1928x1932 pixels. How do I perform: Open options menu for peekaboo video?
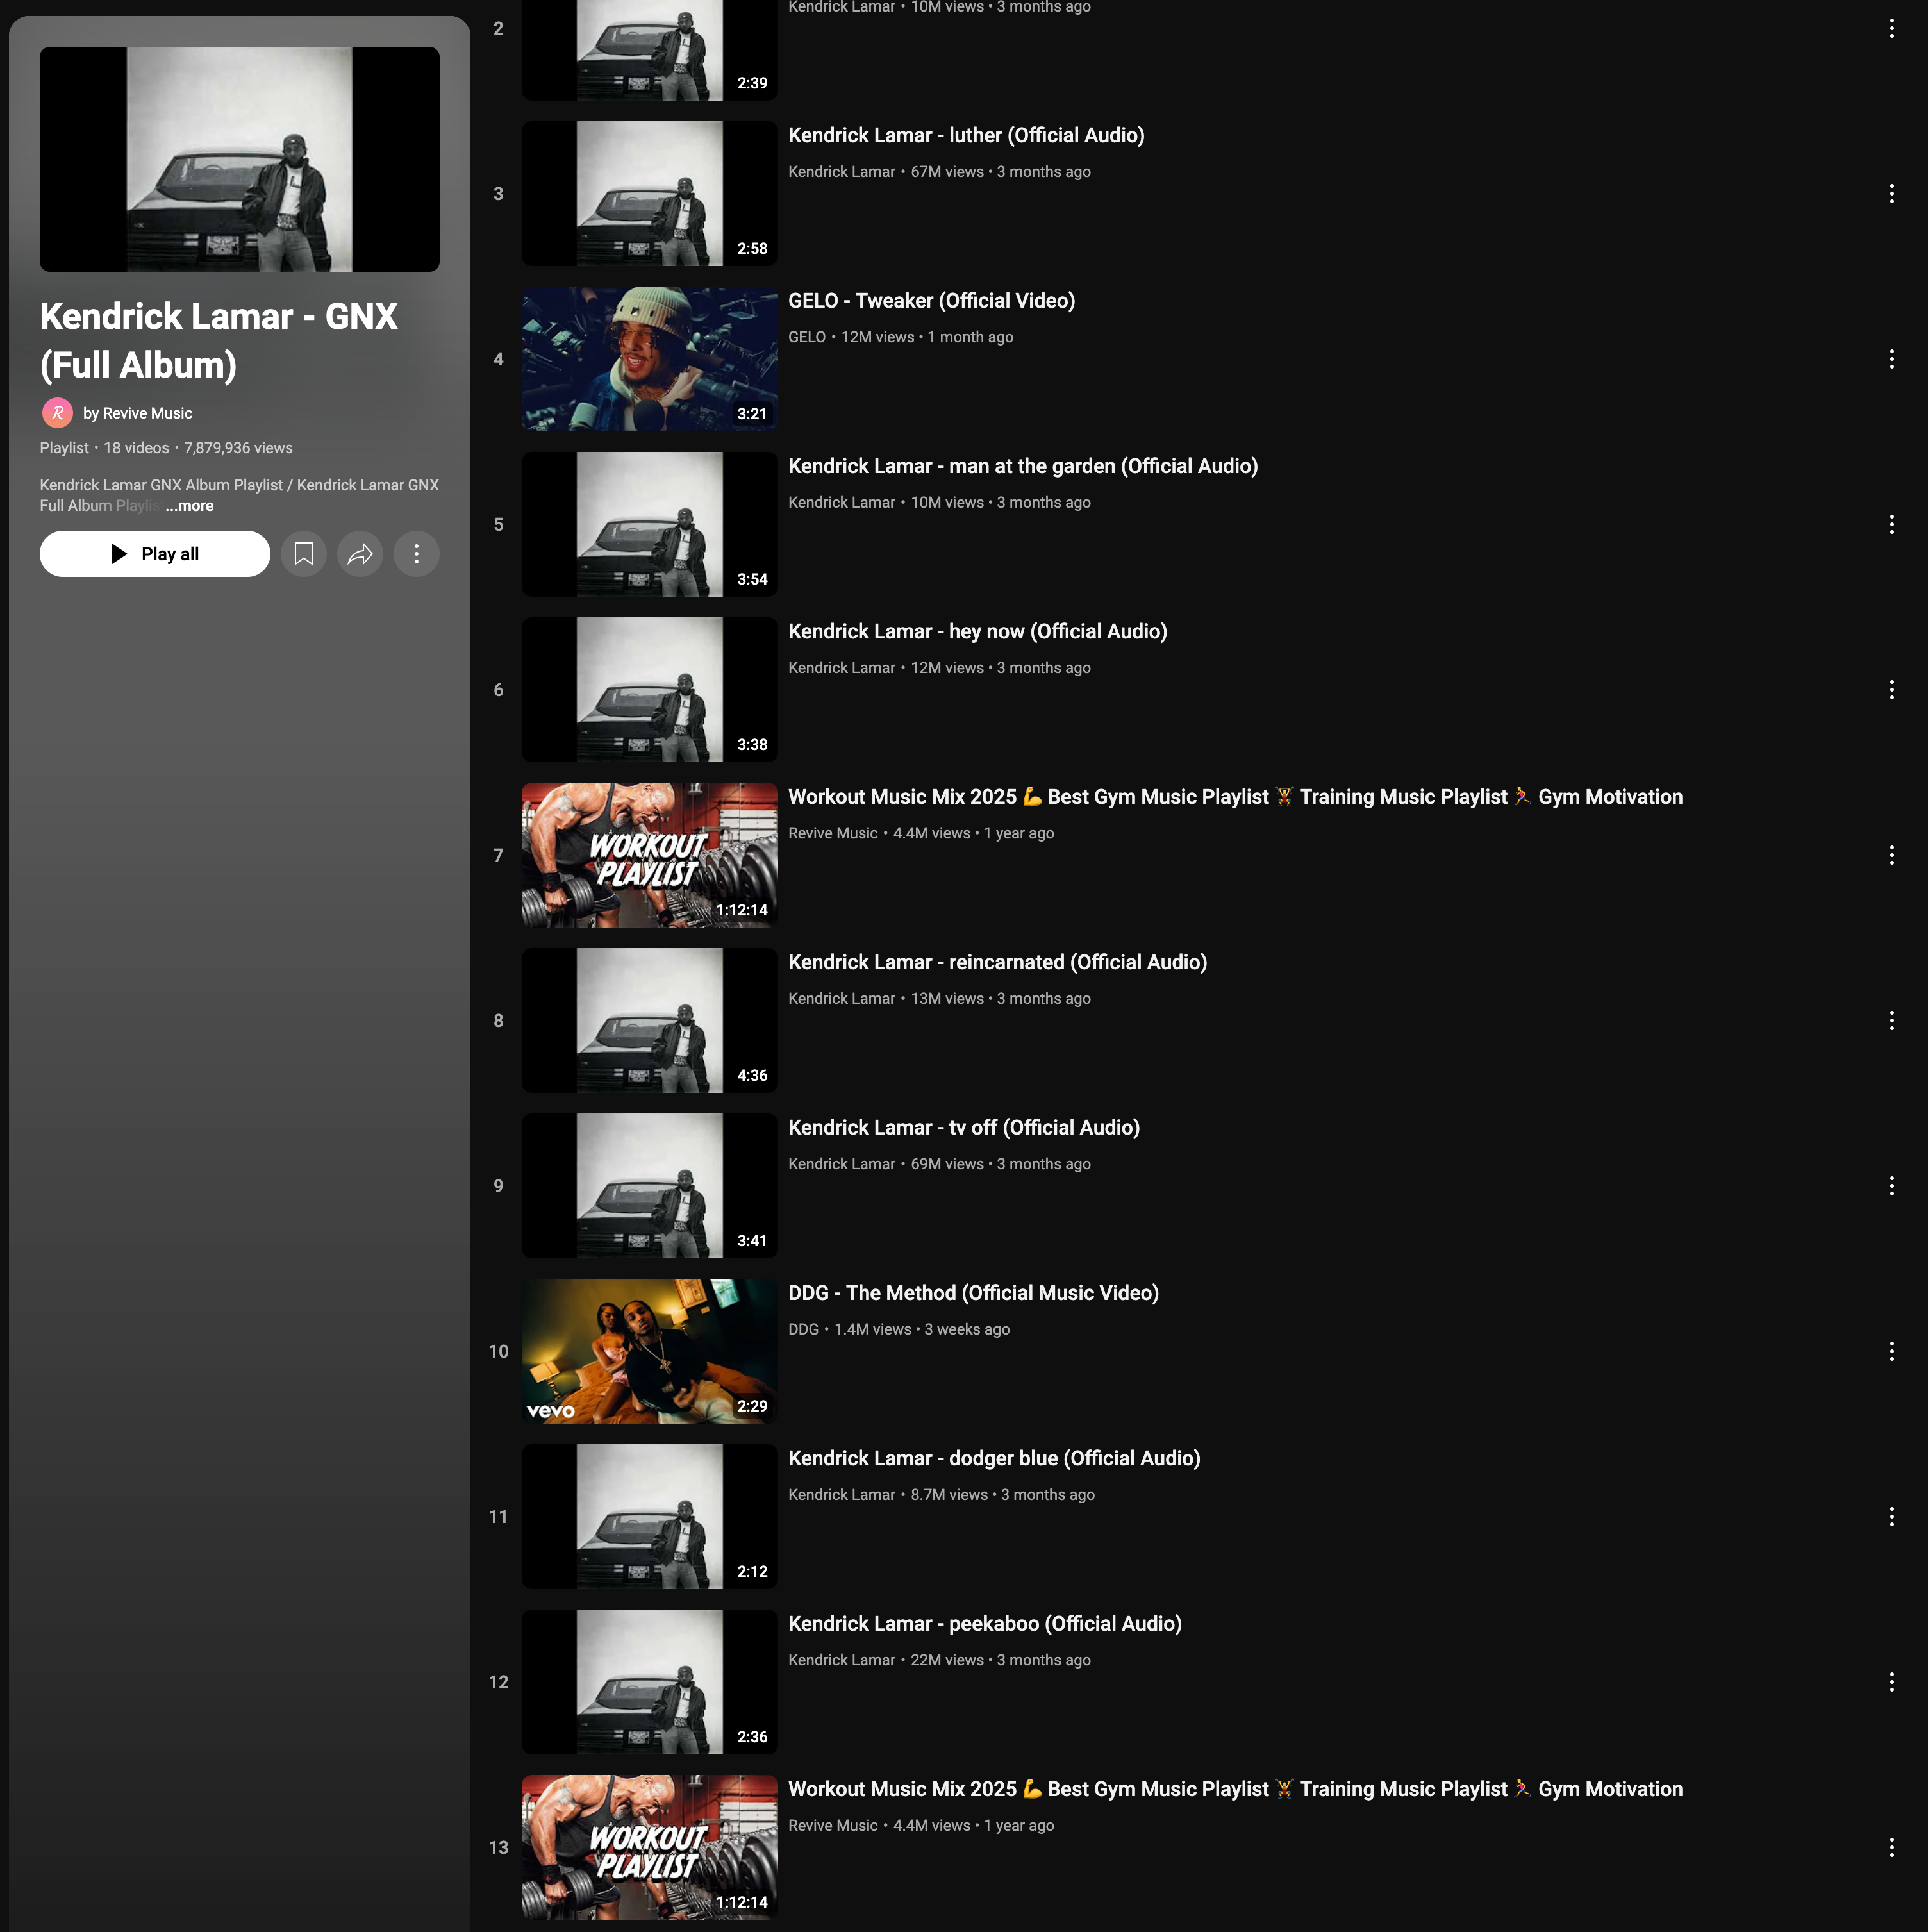1891,1682
